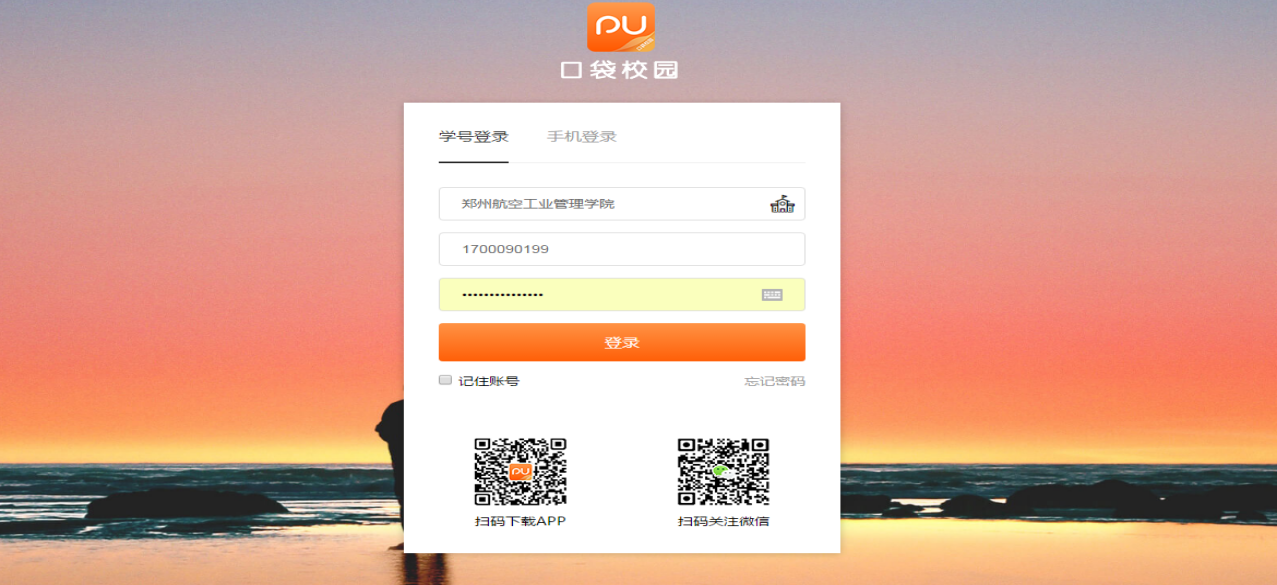Viewport: 1277px width, 585px height.
Task: Click the 扫码关注微信 QR code image
Action: coord(723,471)
